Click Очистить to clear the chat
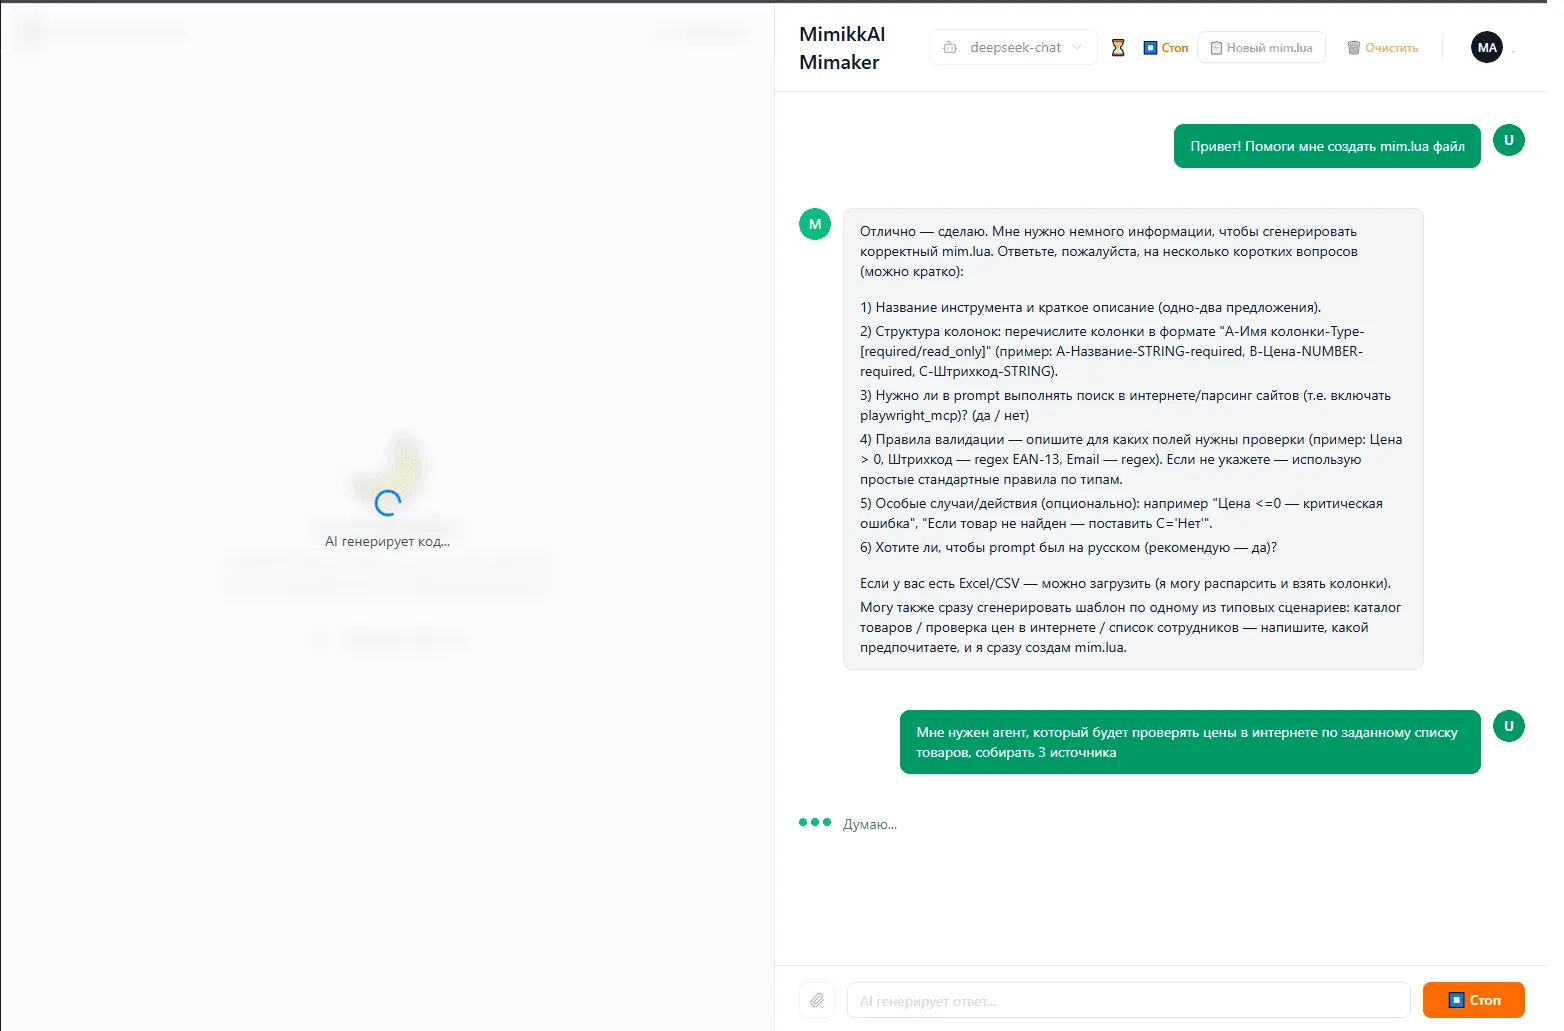 tap(1390, 47)
